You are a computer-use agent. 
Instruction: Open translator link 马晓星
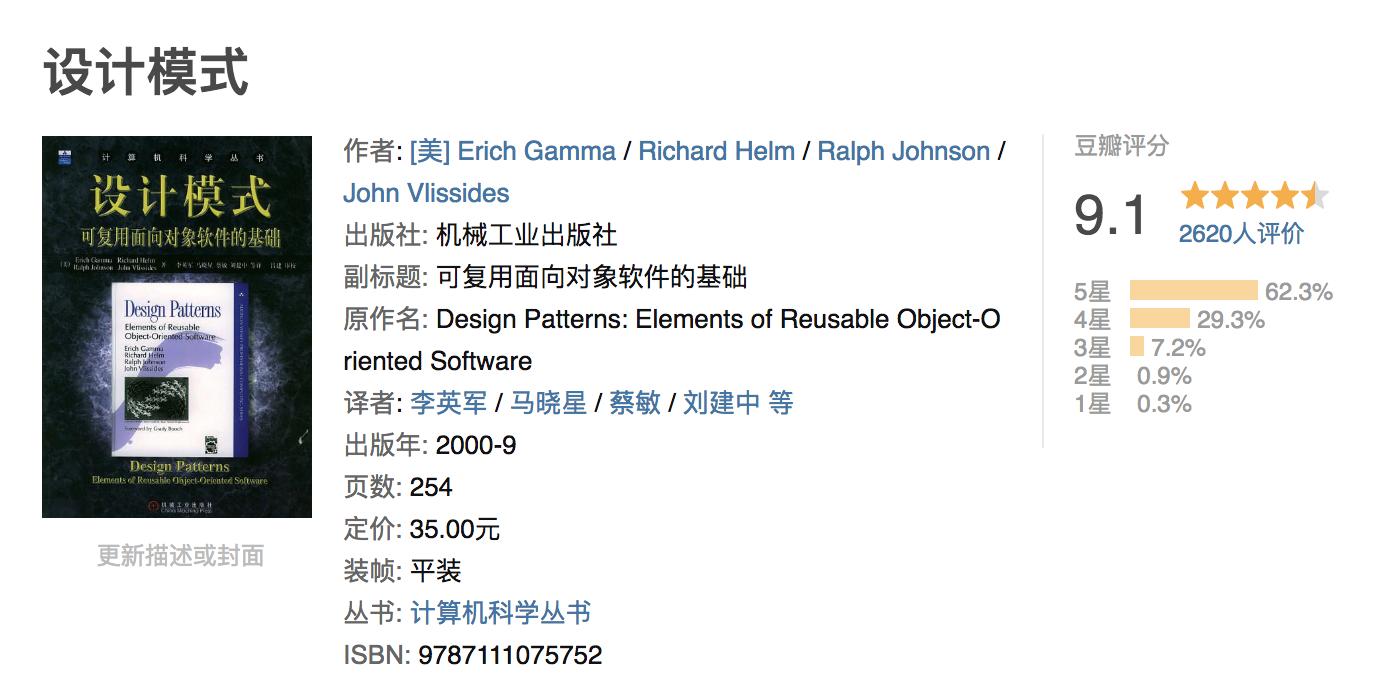click(x=548, y=403)
